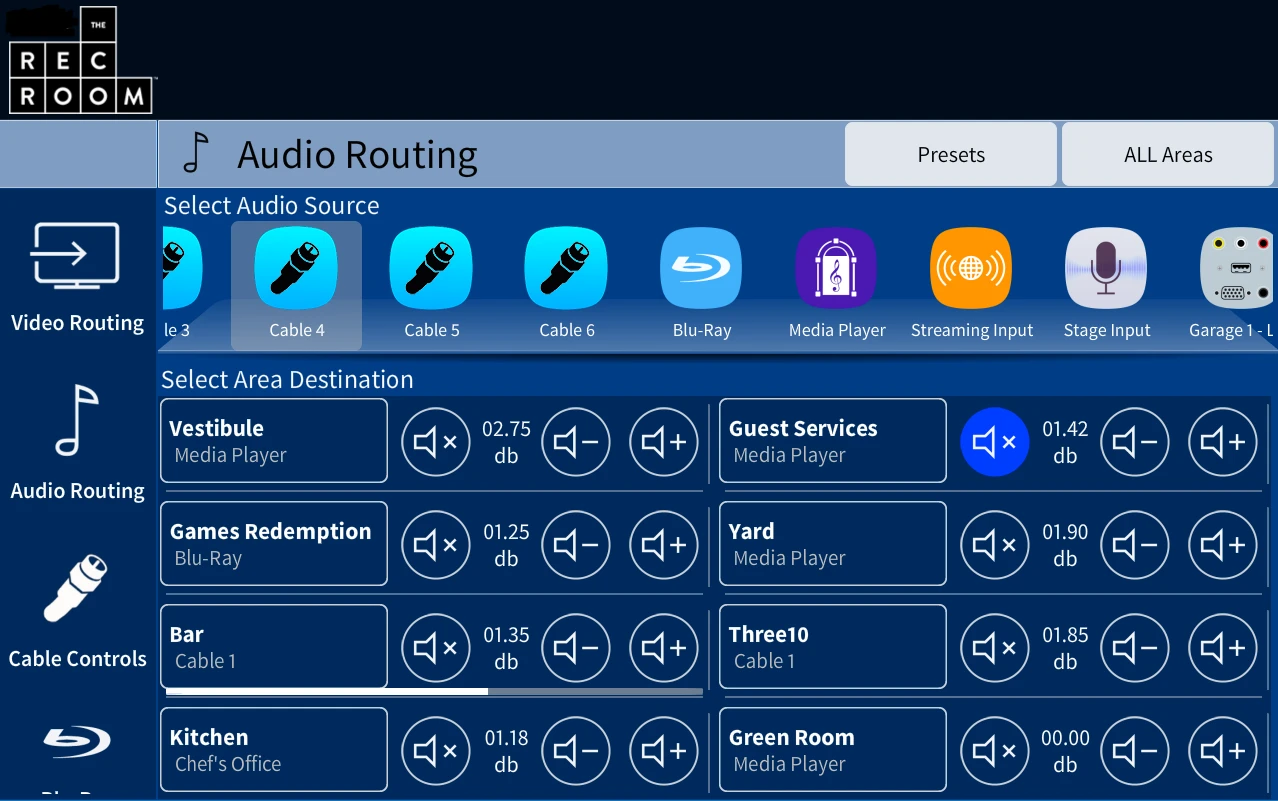
Task: Unmute the Guest Services area
Action: (994, 441)
